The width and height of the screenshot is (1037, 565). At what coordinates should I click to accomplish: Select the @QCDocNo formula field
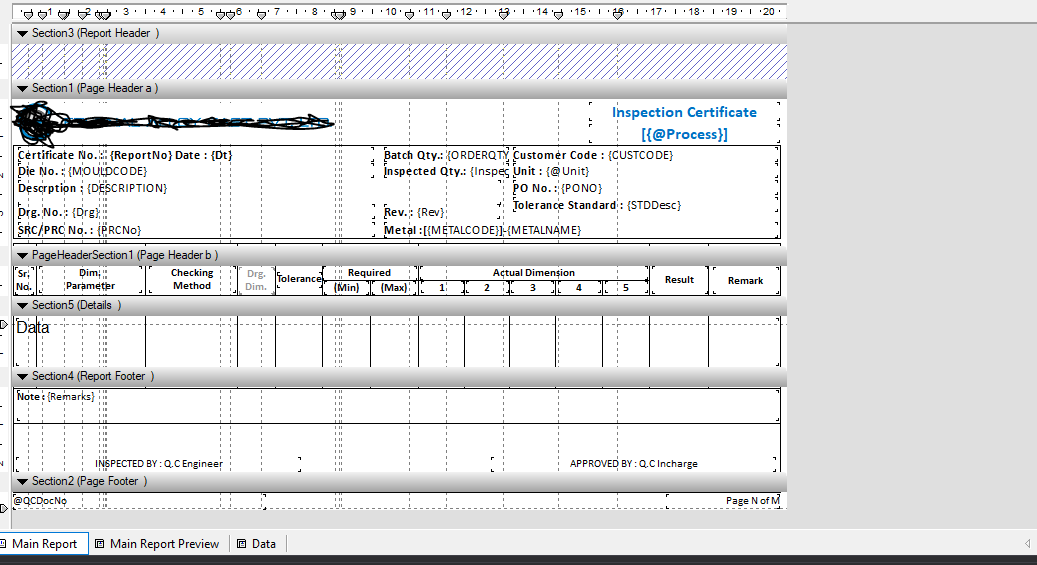139,501
